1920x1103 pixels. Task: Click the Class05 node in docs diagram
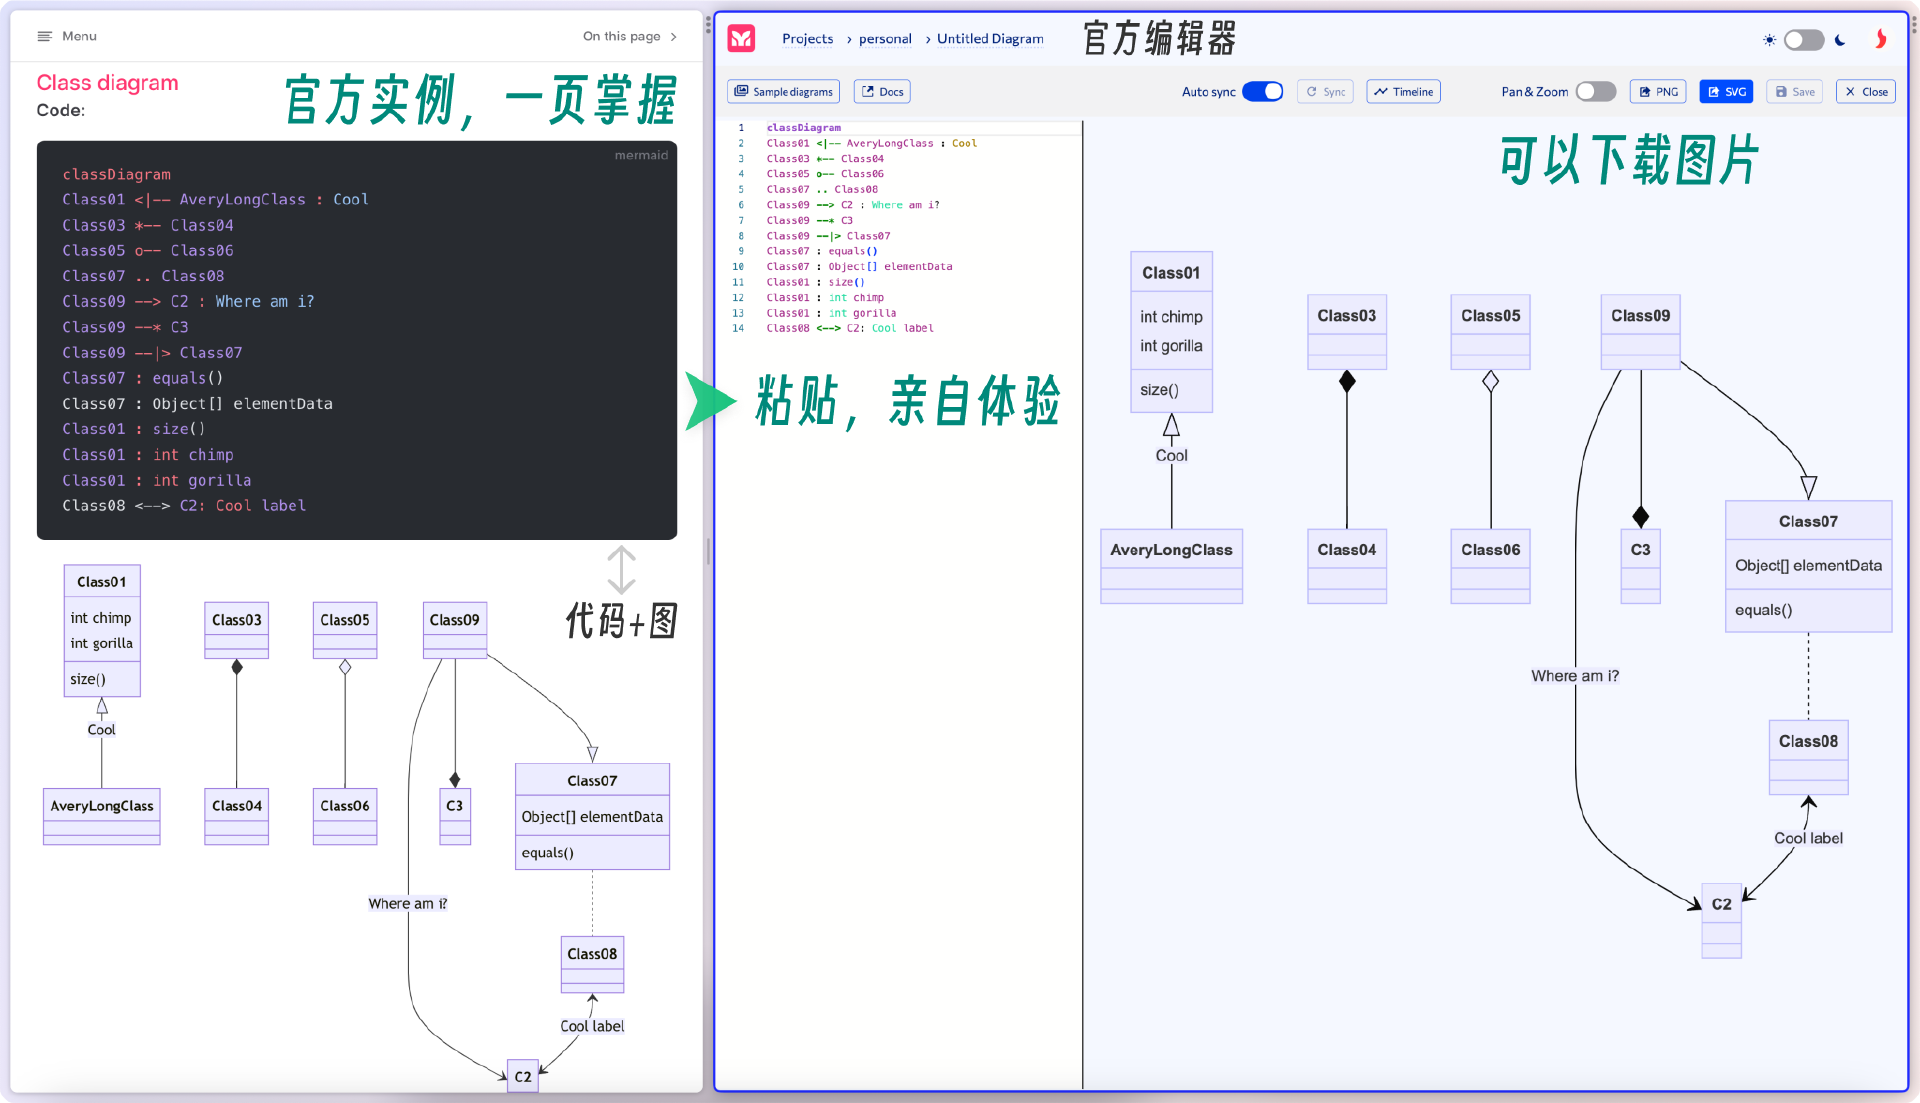[x=345, y=630]
